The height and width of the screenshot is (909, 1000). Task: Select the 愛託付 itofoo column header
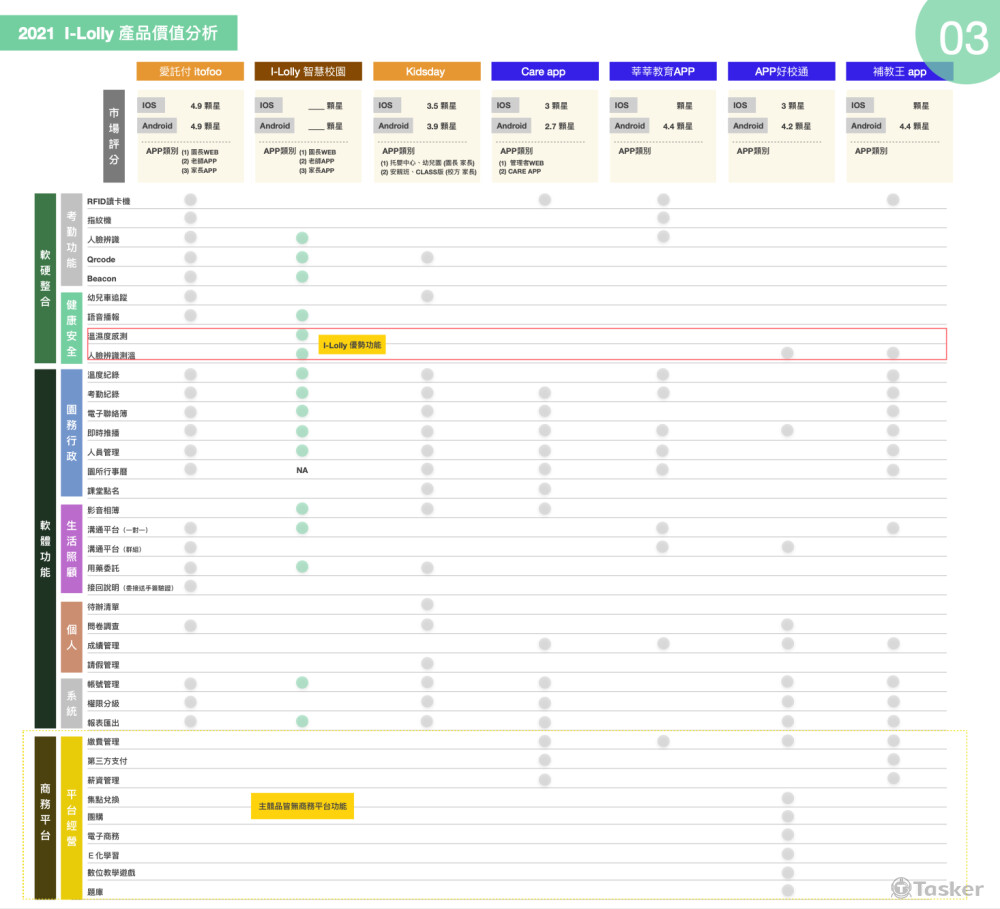pos(191,72)
